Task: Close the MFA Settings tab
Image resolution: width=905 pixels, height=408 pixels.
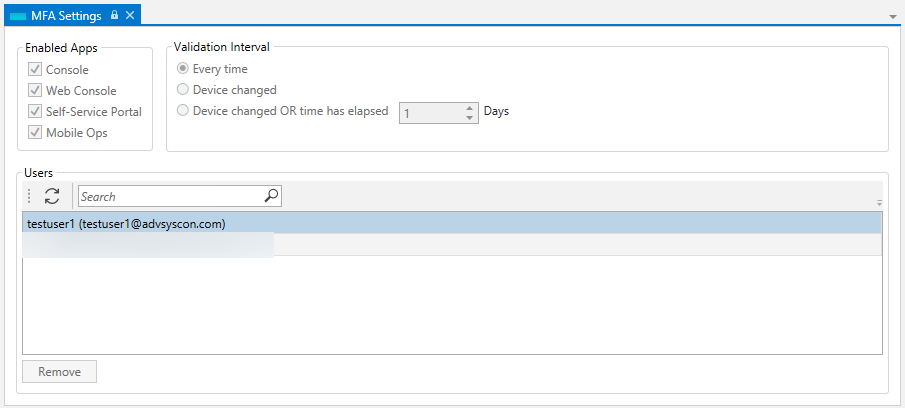Action: [130, 16]
